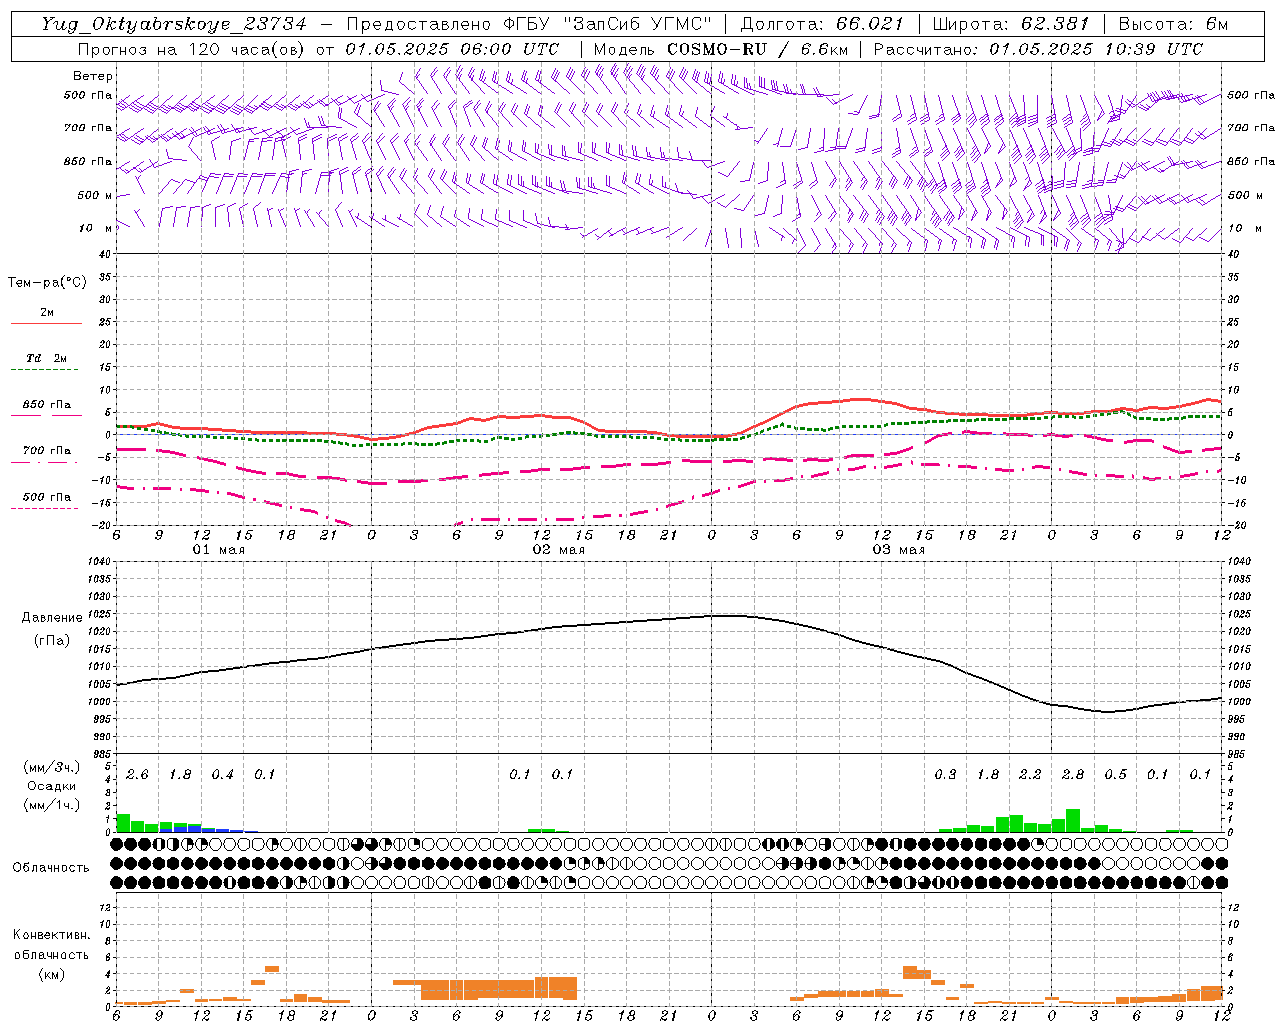Click the blue line sample under 2м legend
This screenshot has height=1024, width=1280.
(46, 324)
